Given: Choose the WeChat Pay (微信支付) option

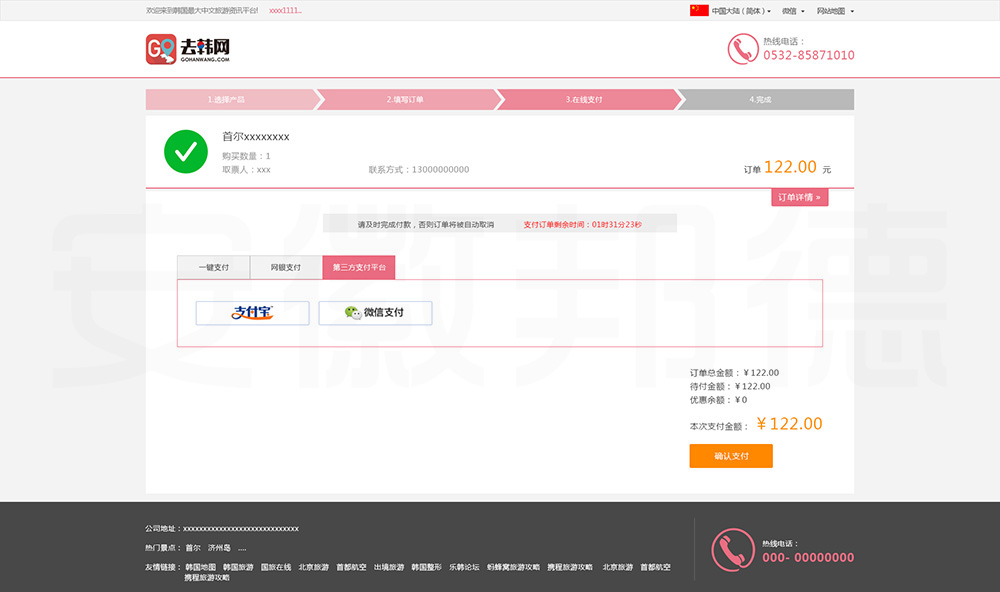Looking at the screenshot, I should pos(375,313).
